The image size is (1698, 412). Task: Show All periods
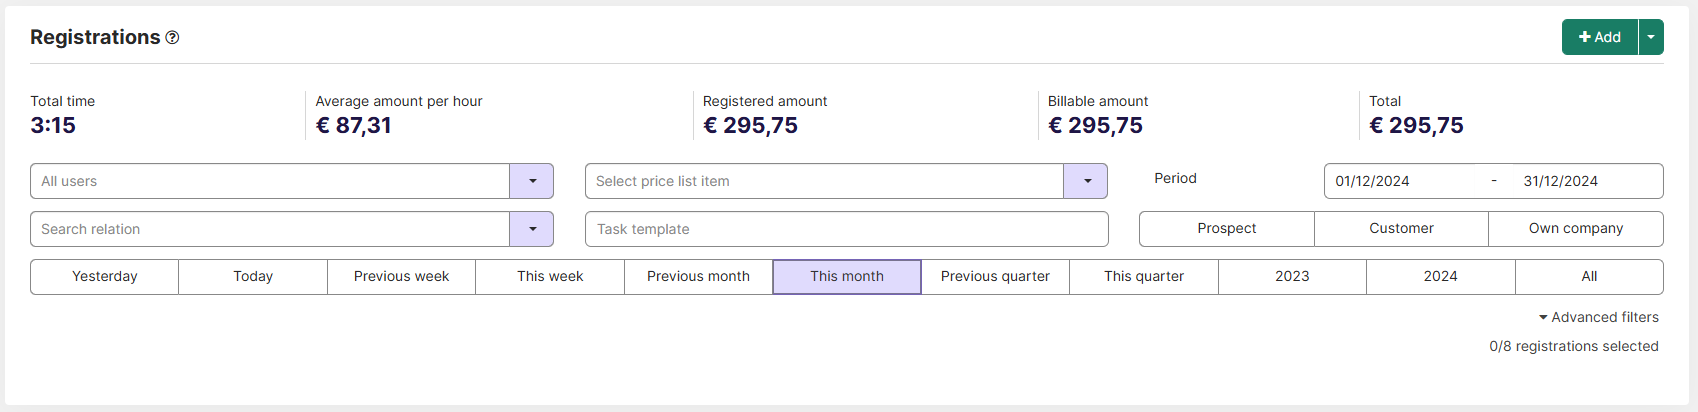point(1589,276)
